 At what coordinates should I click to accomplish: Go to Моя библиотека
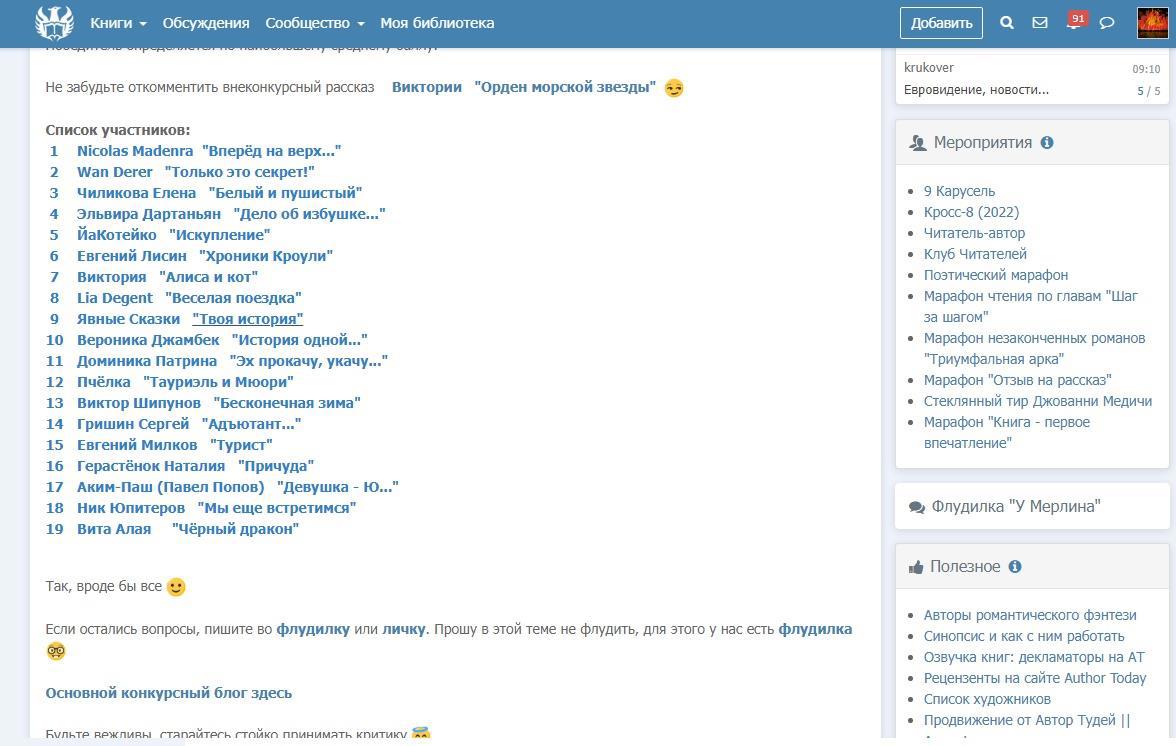tap(437, 23)
